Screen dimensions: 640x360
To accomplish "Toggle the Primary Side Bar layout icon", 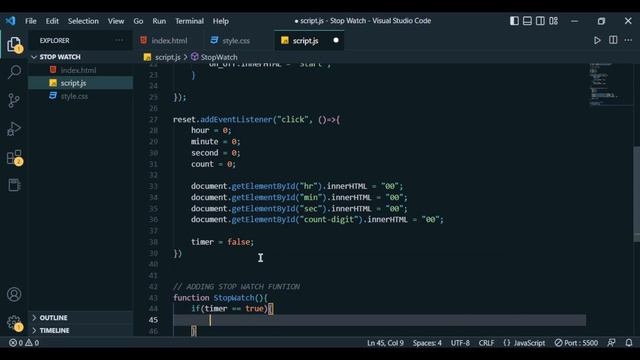I will pyautogui.click(x=514, y=21).
